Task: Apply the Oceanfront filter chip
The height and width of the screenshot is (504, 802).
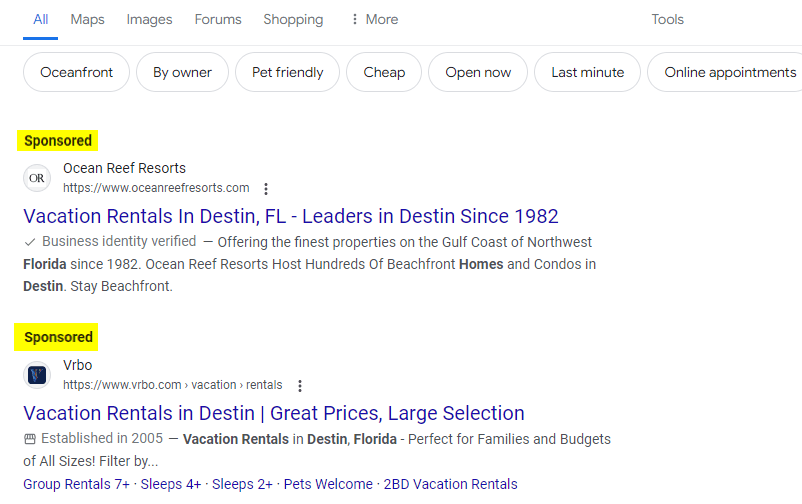Action: click(x=76, y=72)
